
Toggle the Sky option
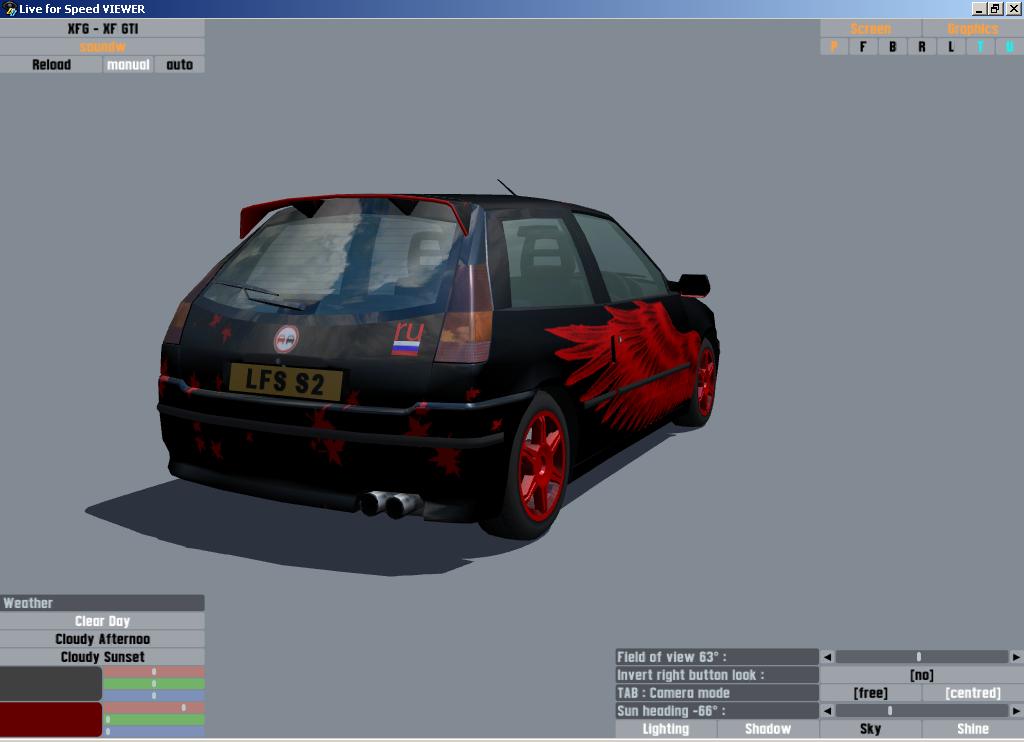(x=871, y=729)
